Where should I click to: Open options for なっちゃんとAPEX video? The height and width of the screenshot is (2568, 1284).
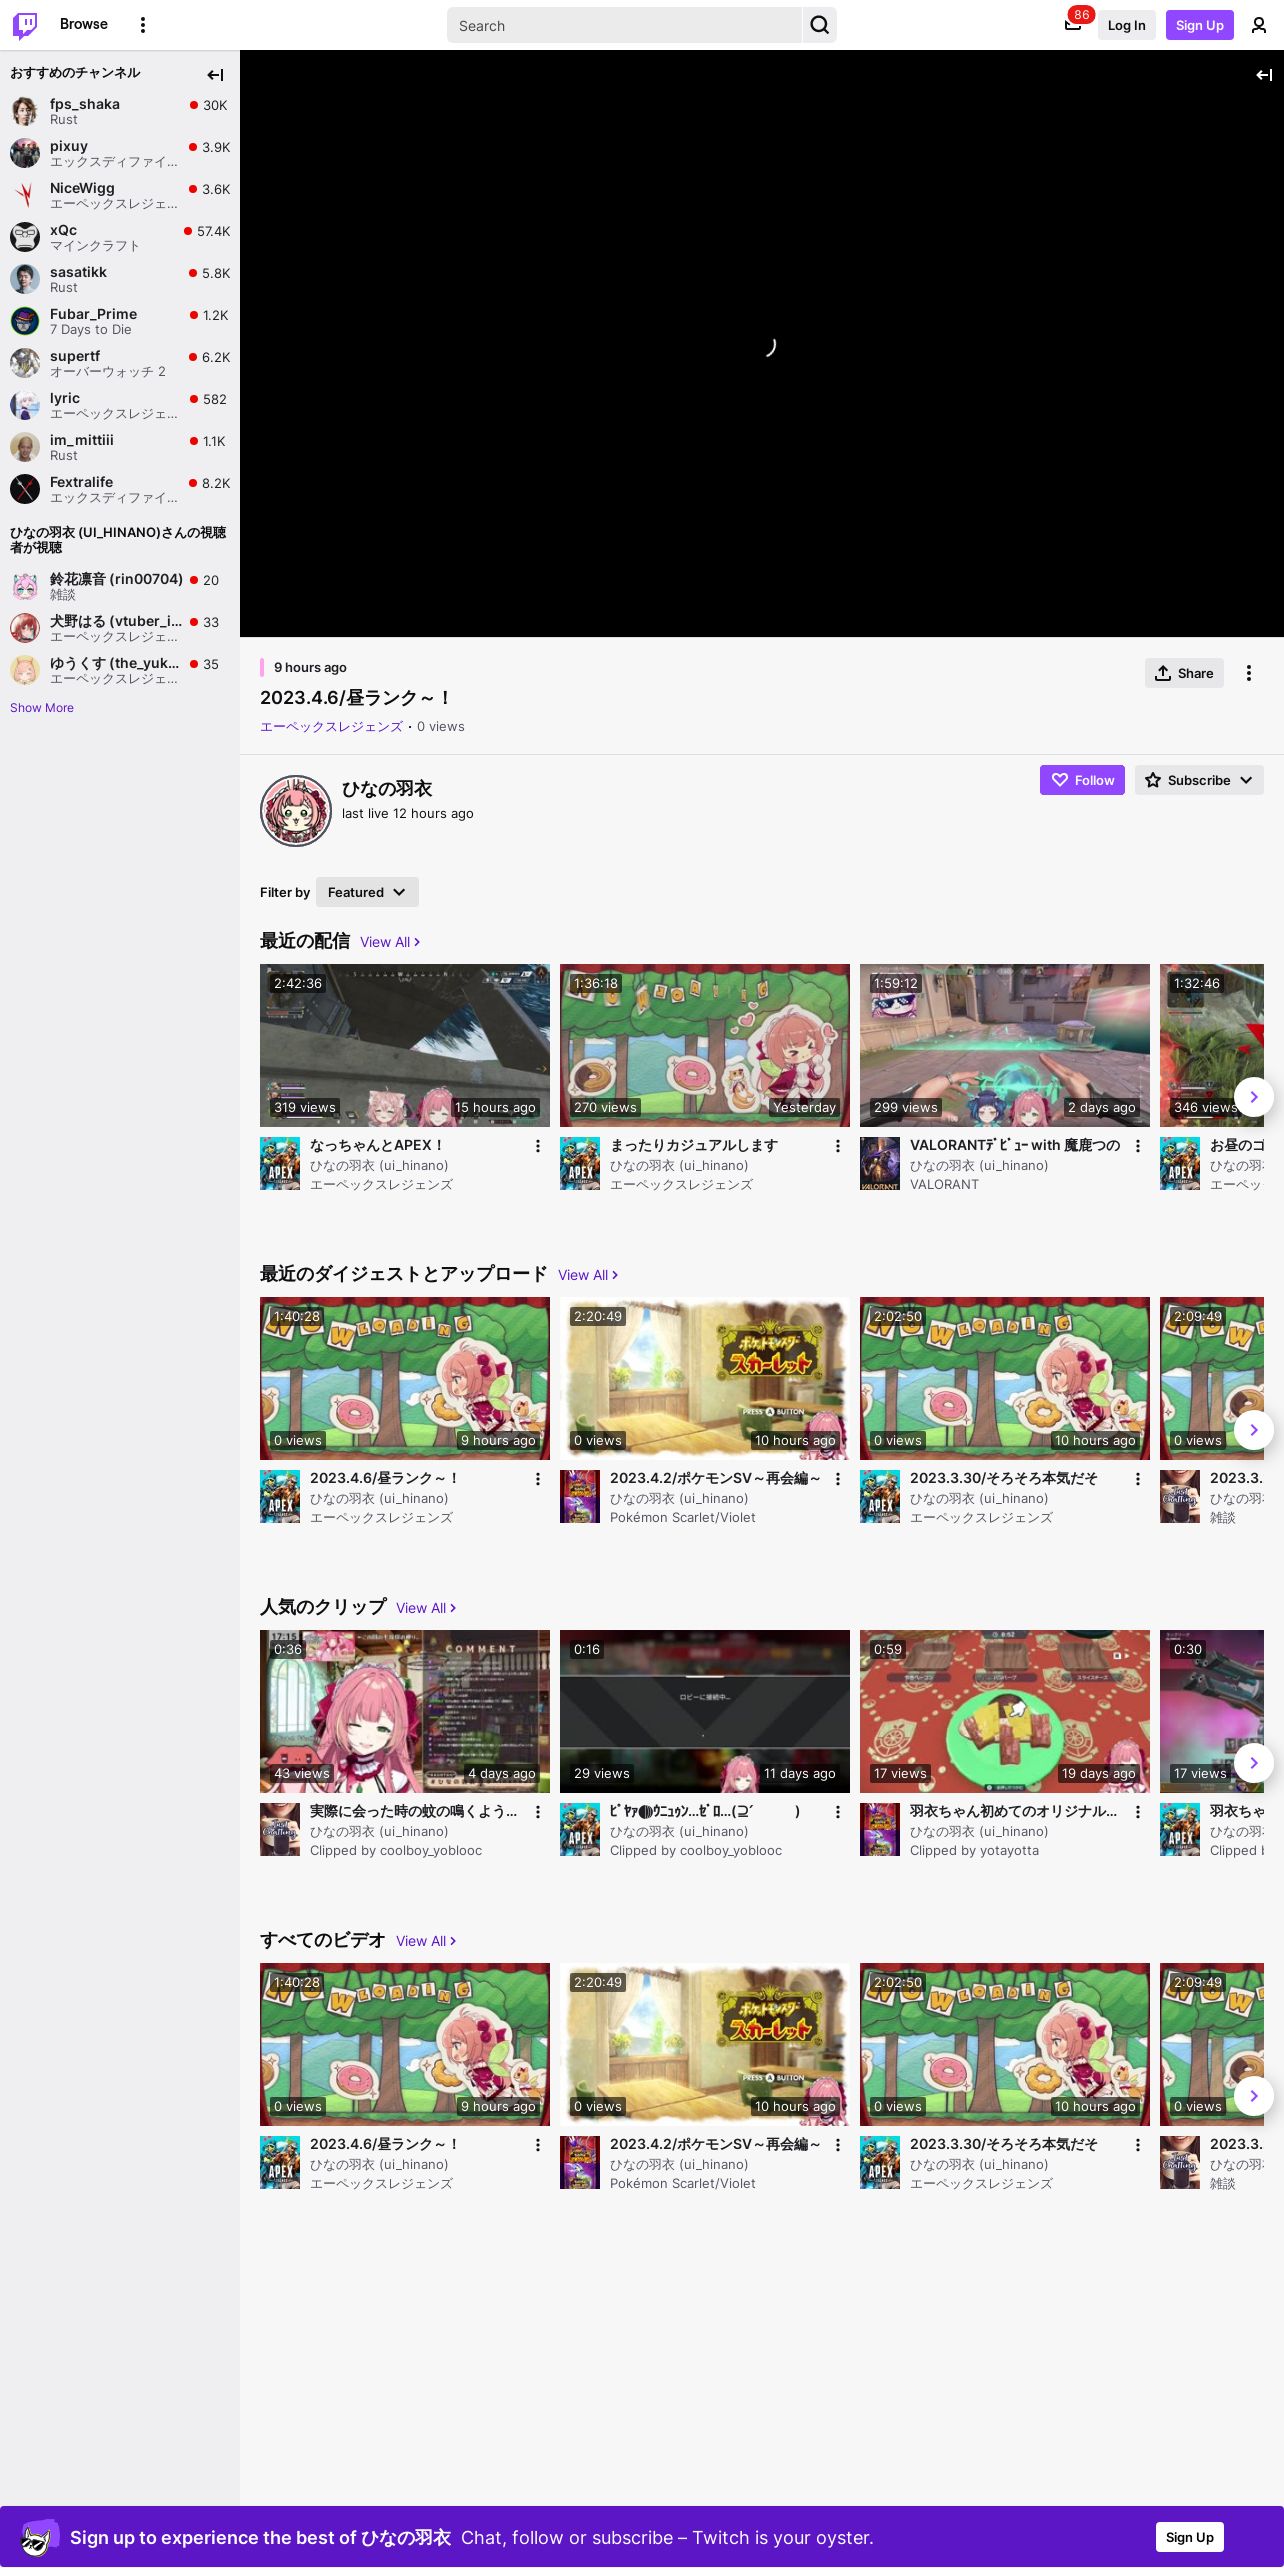[x=537, y=1146]
